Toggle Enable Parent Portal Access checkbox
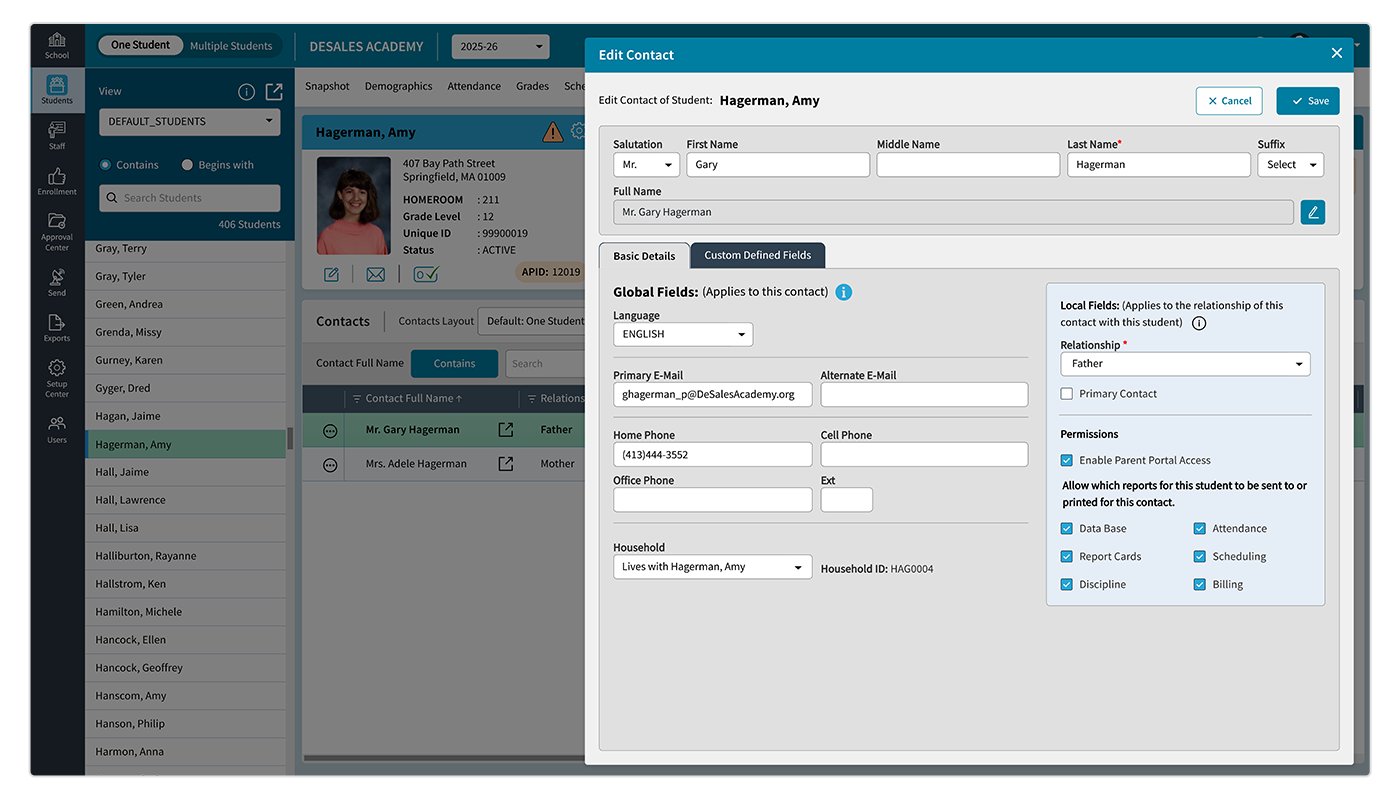The image size is (1400, 800). (x=1067, y=461)
